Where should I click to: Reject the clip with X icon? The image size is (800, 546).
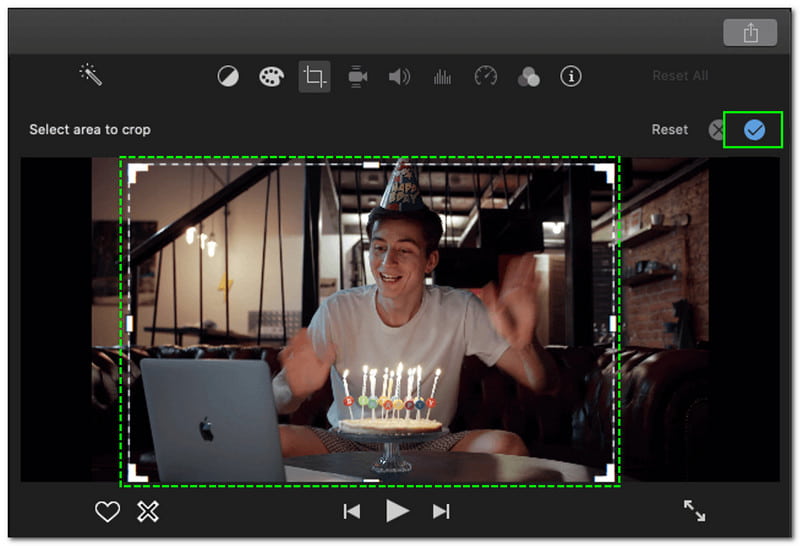(148, 511)
